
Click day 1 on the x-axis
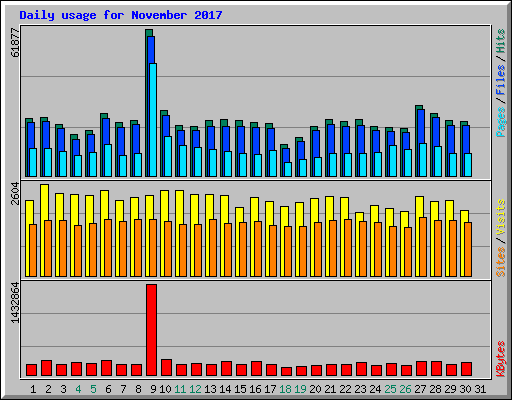[x=33, y=389]
